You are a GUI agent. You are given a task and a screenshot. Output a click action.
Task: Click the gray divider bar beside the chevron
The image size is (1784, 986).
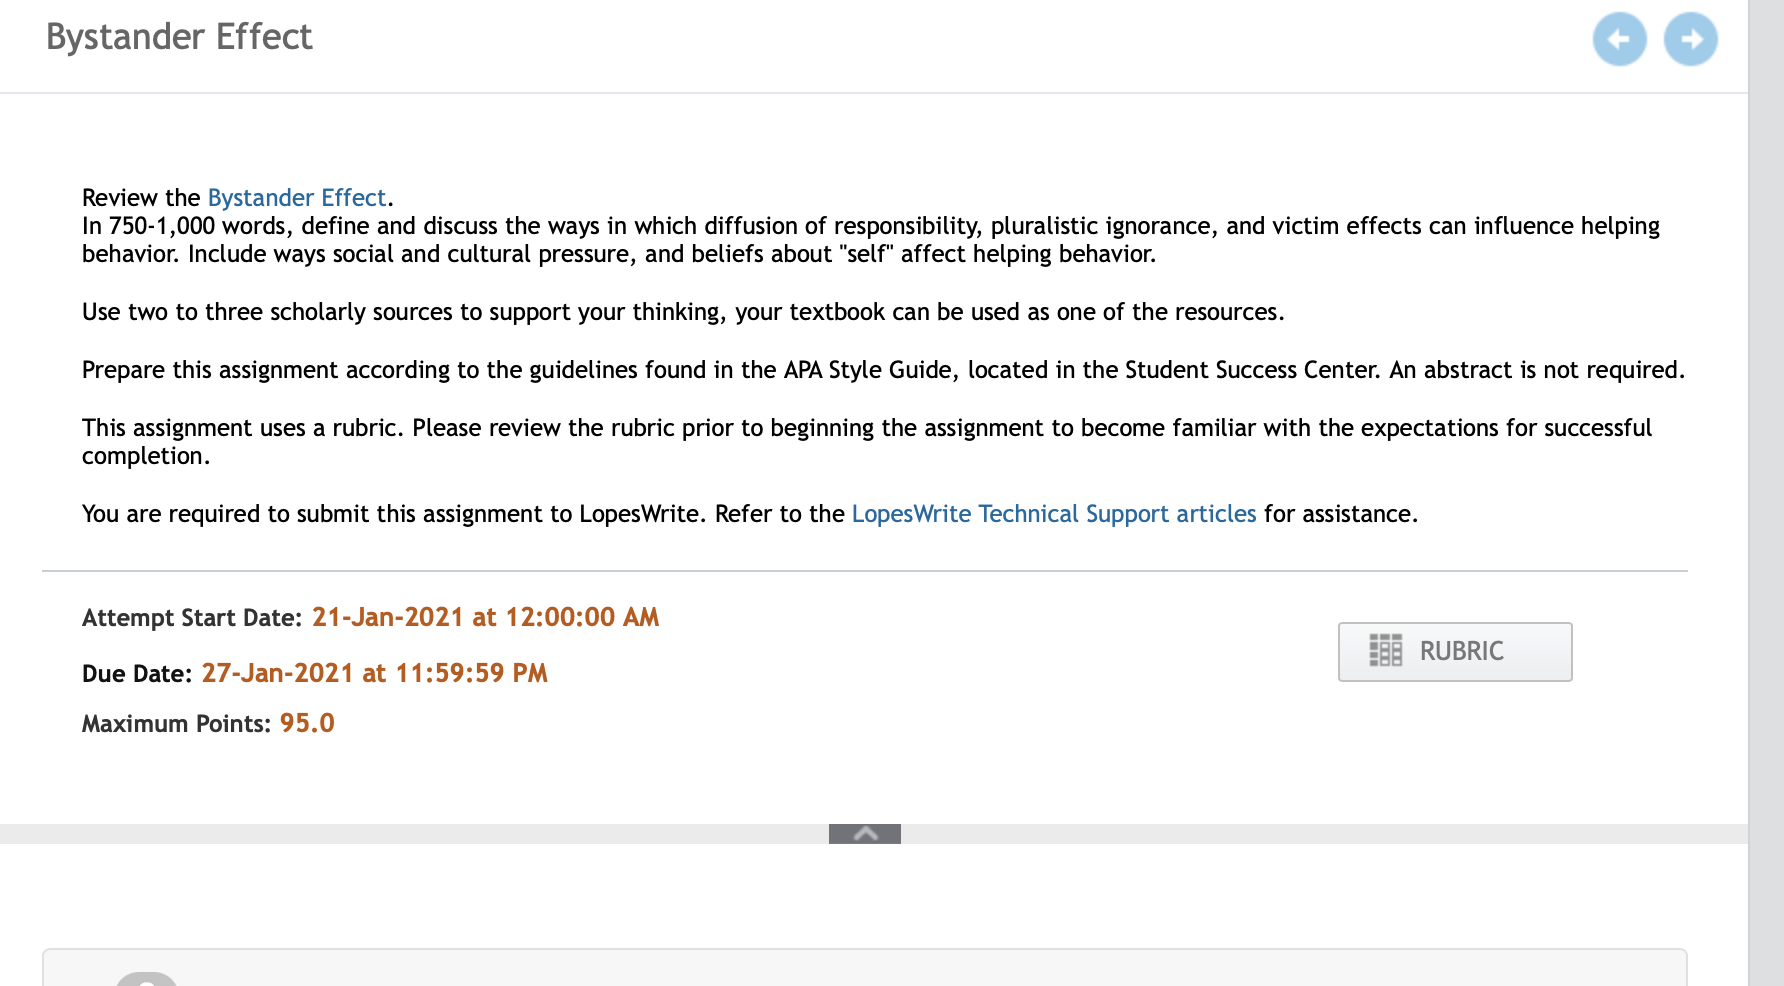(414, 834)
